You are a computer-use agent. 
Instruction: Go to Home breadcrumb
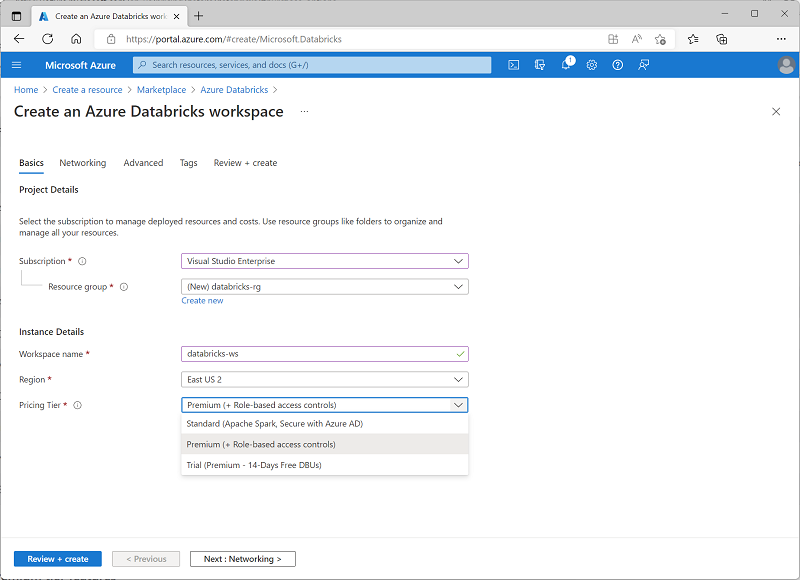(x=26, y=90)
